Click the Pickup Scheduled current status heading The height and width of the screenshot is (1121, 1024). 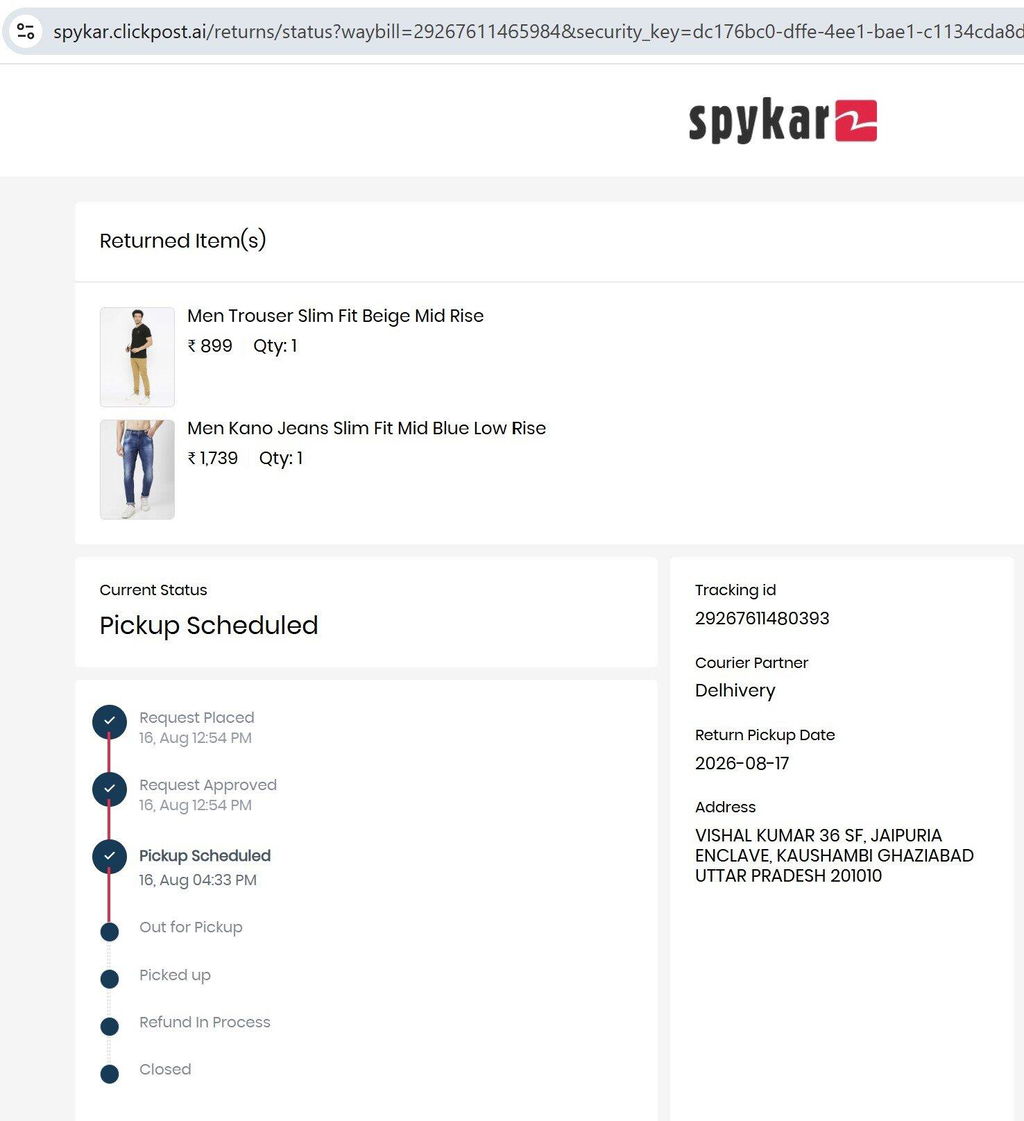(x=209, y=626)
